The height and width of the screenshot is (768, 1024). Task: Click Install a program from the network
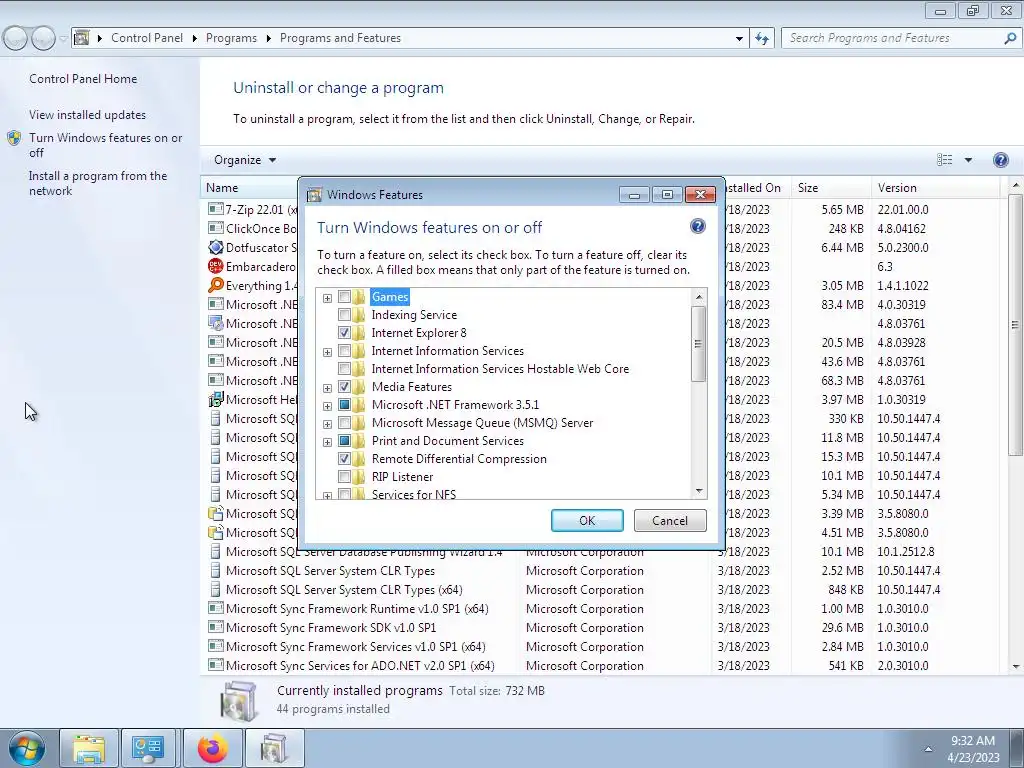pyautogui.click(x=98, y=184)
